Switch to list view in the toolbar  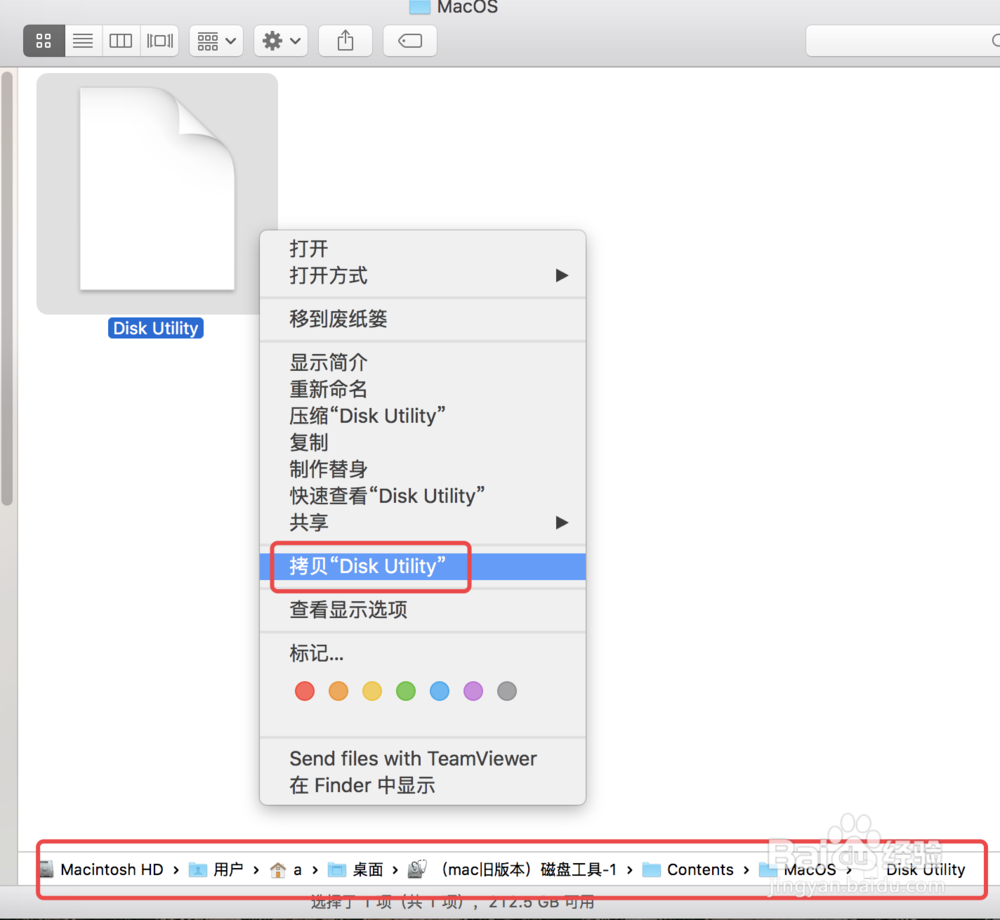[x=83, y=40]
